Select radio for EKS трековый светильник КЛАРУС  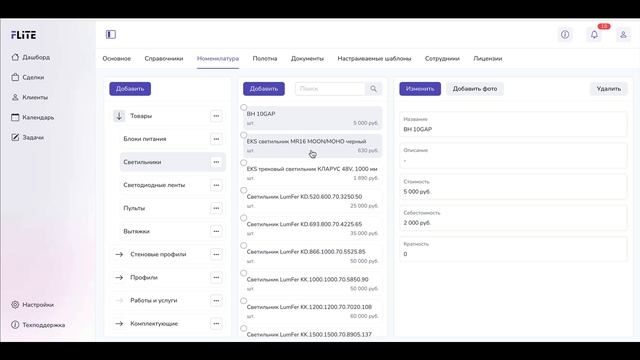(244, 162)
